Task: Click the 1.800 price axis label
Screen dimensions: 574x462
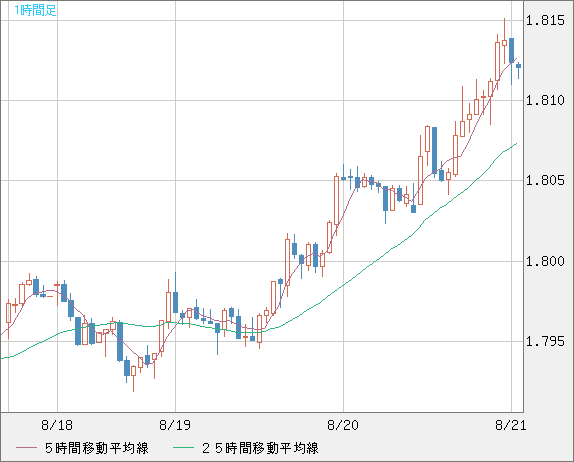Action: 545,261
